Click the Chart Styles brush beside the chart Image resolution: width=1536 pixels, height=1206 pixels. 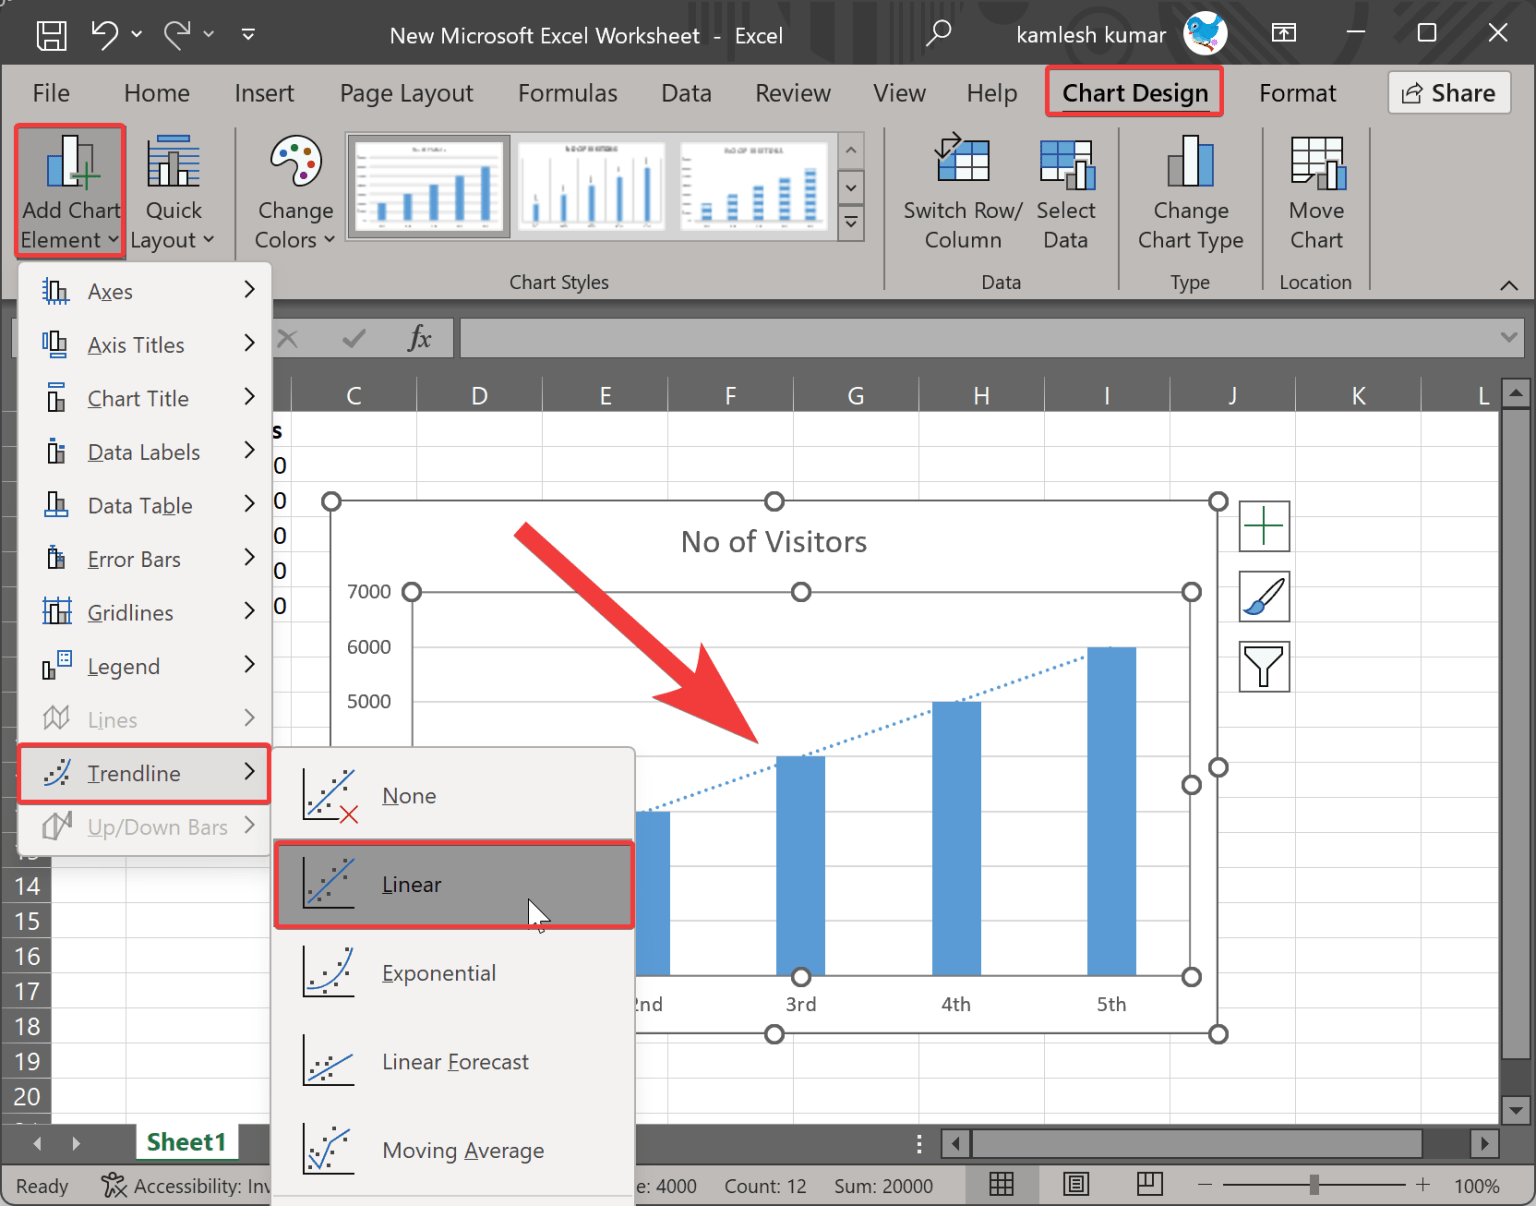(1263, 596)
